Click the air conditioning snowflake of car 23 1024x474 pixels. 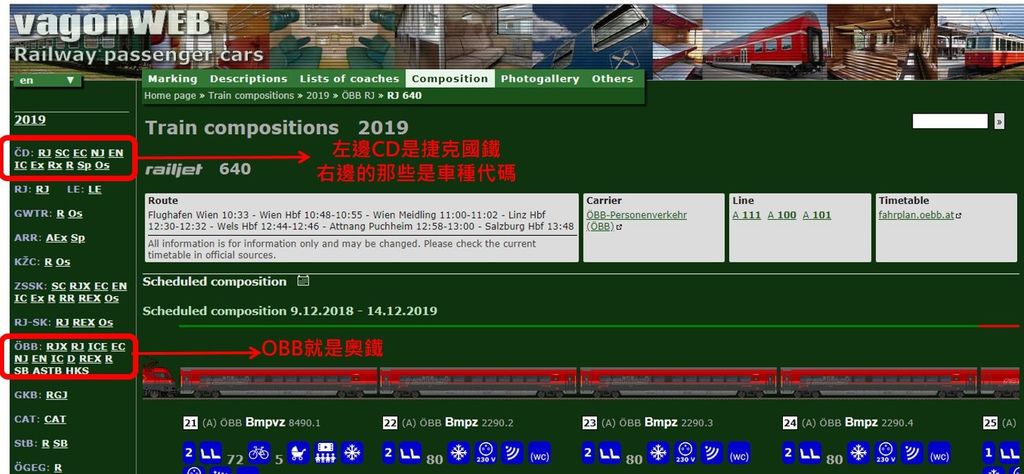[x=658, y=452]
